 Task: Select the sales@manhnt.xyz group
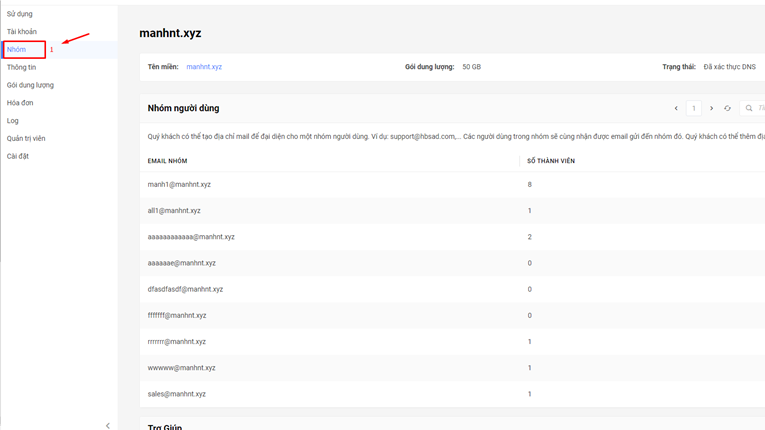tap(177, 394)
